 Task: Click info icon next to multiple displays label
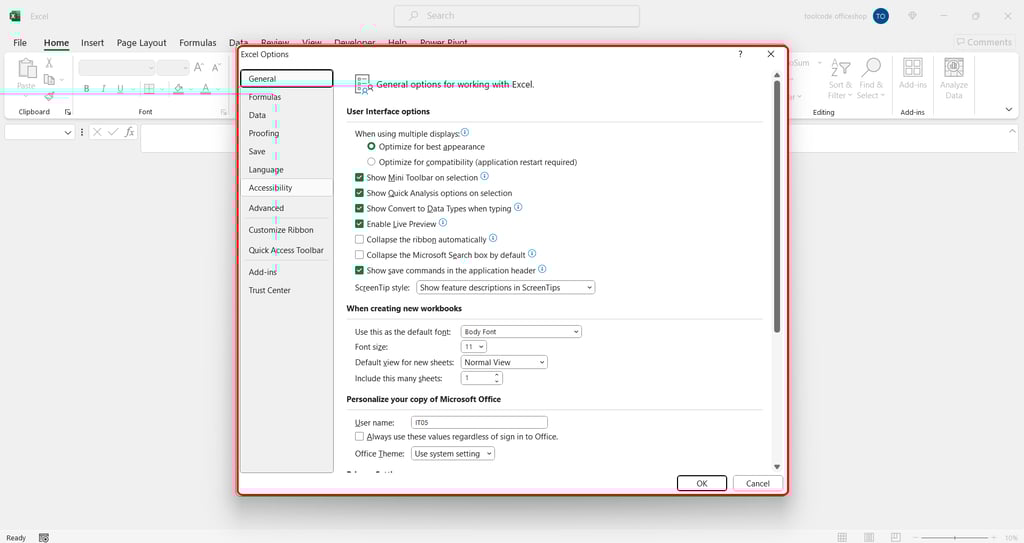click(x=465, y=132)
